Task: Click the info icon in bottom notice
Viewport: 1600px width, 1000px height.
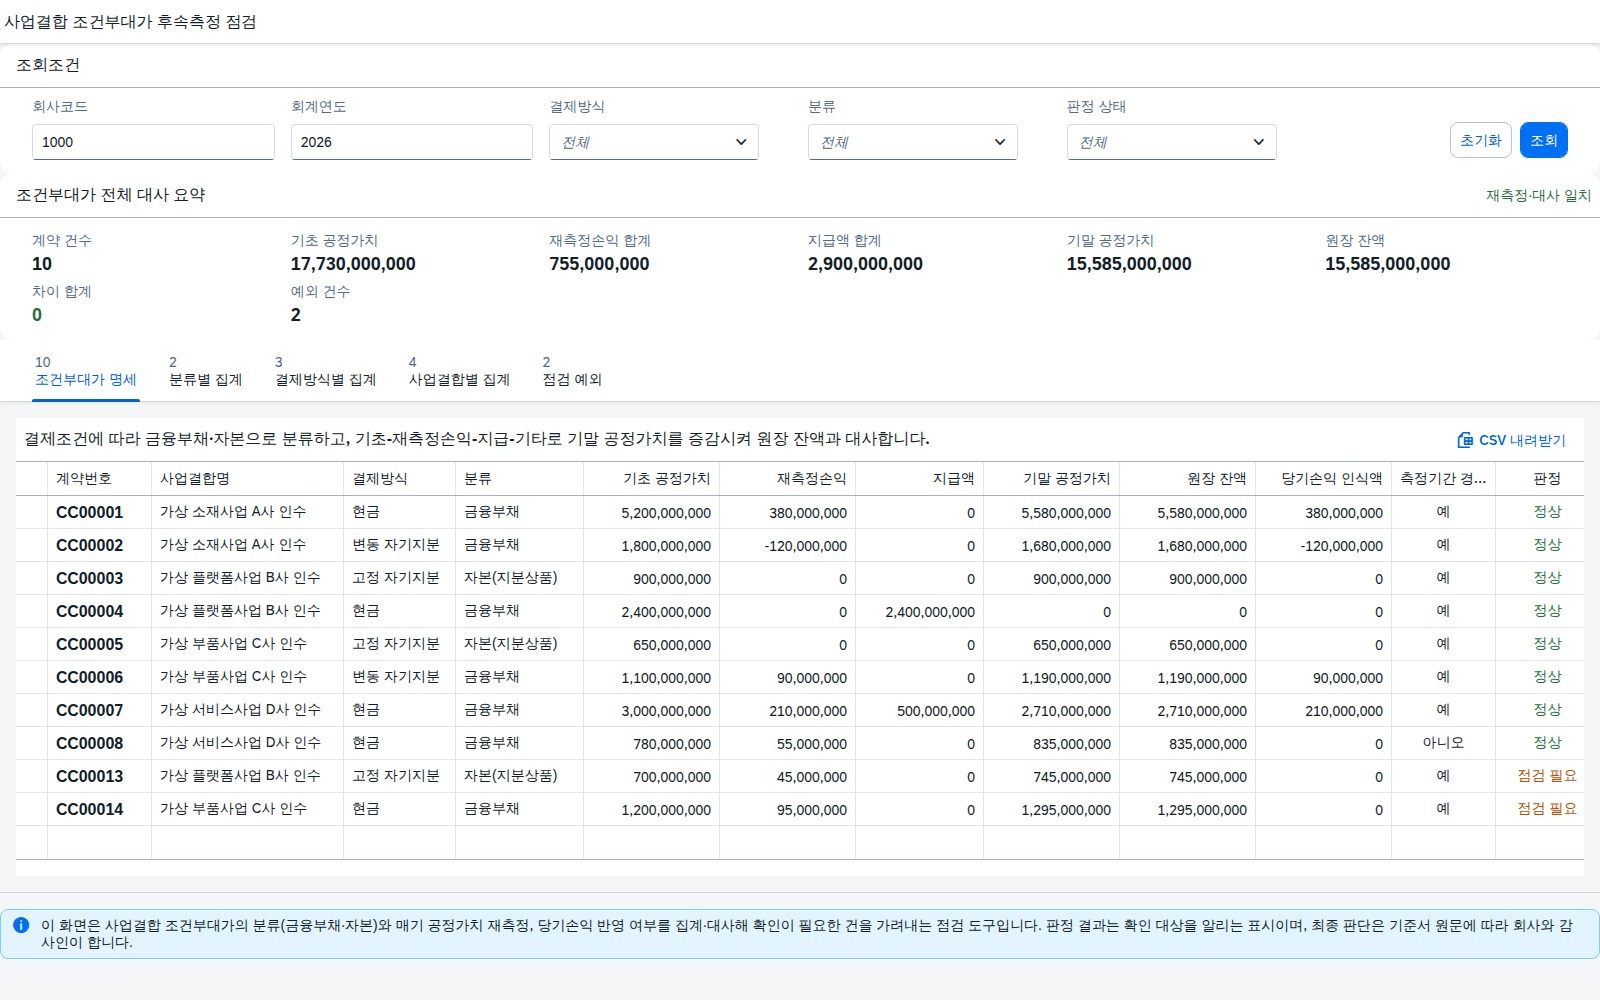Action: [x=21, y=925]
